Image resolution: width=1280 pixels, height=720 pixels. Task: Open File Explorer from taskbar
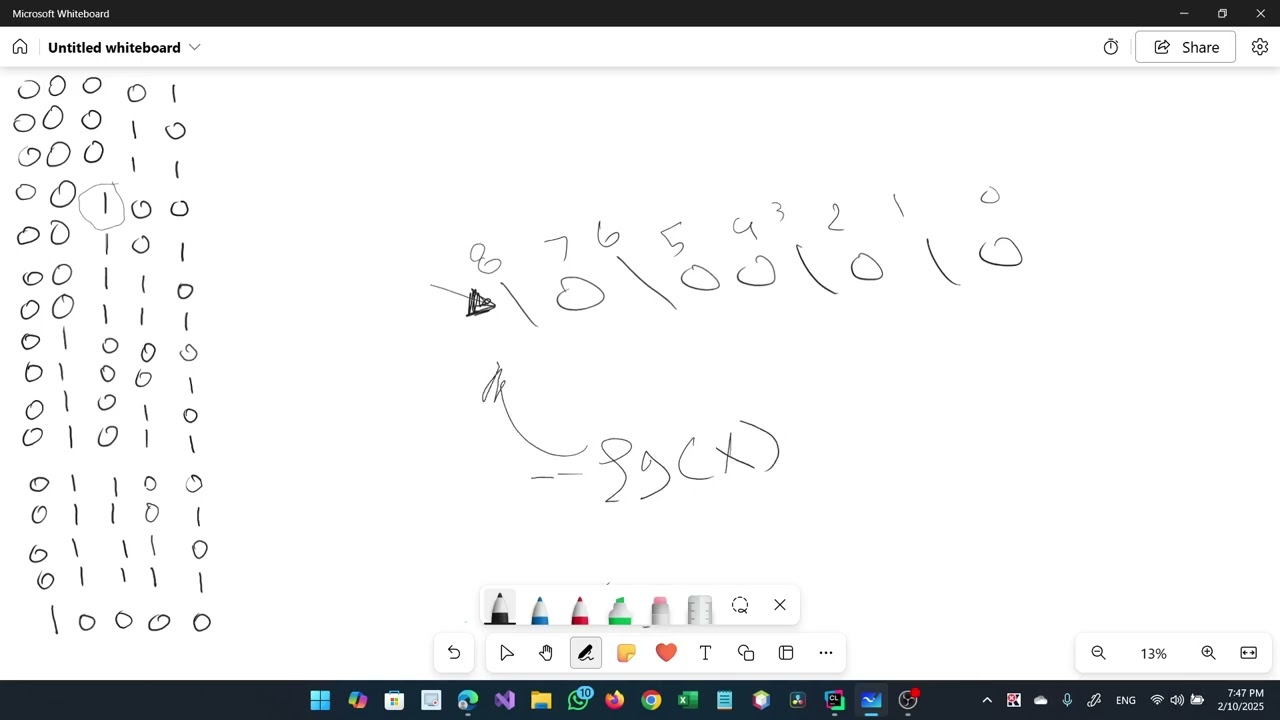pyautogui.click(x=541, y=700)
